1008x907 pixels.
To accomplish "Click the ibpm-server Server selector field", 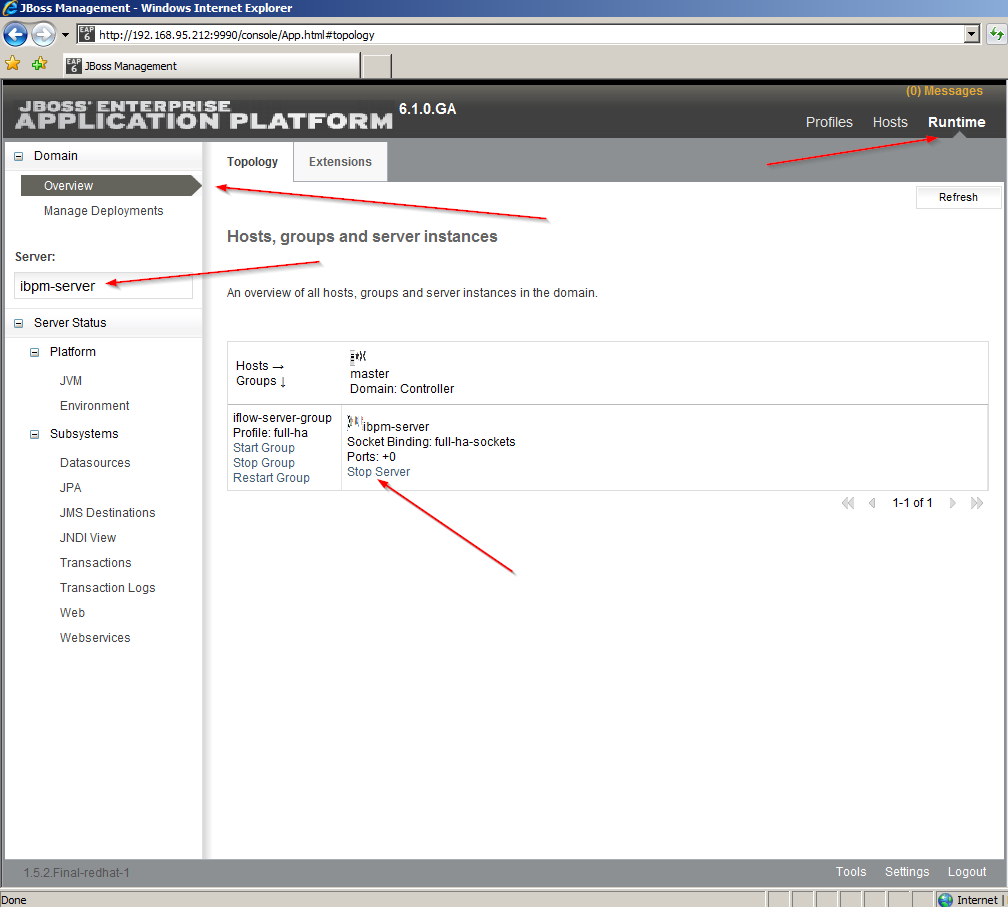I will click(x=103, y=286).
